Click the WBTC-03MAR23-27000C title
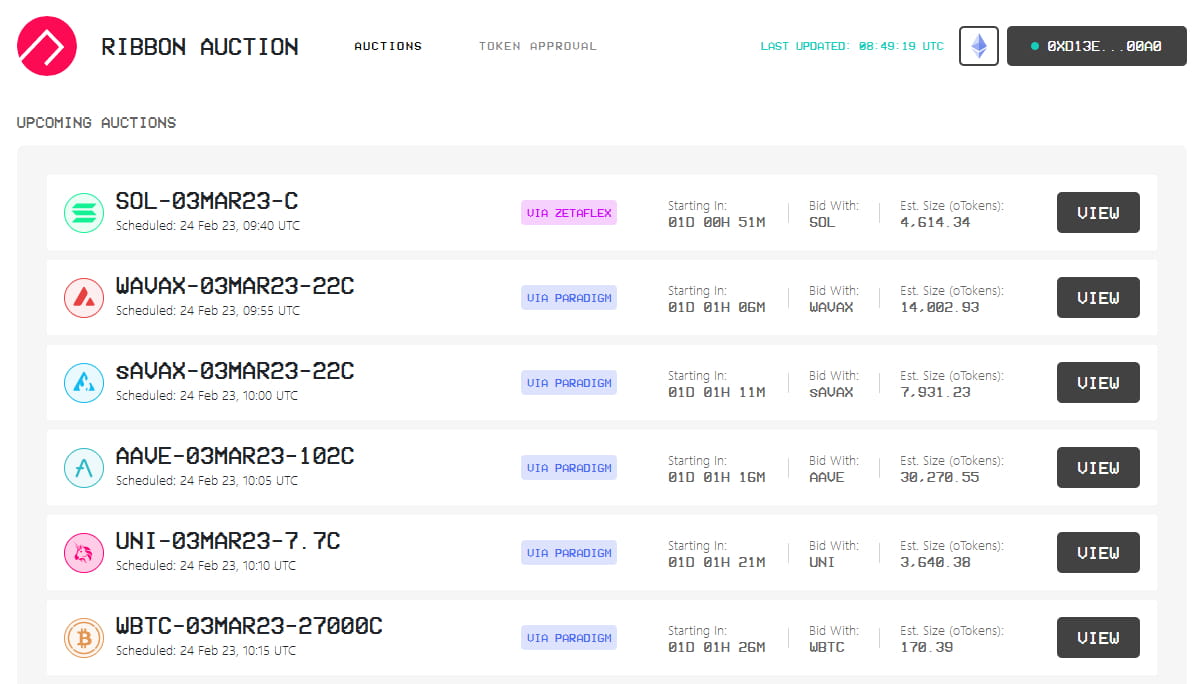This screenshot has width=1192, height=684. [x=249, y=627]
